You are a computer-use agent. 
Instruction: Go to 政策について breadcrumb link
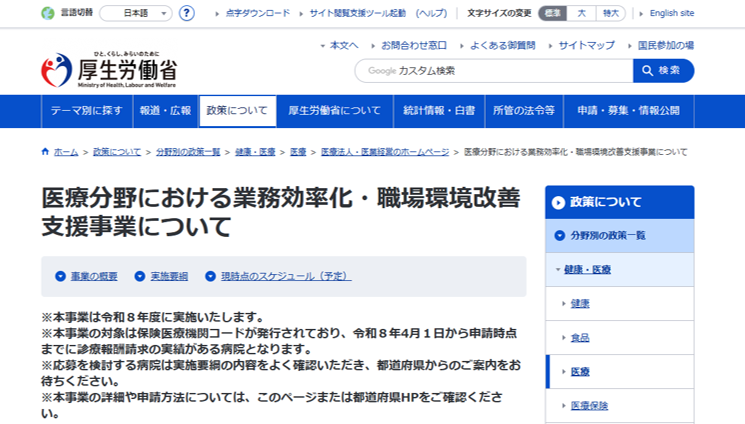(117, 152)
